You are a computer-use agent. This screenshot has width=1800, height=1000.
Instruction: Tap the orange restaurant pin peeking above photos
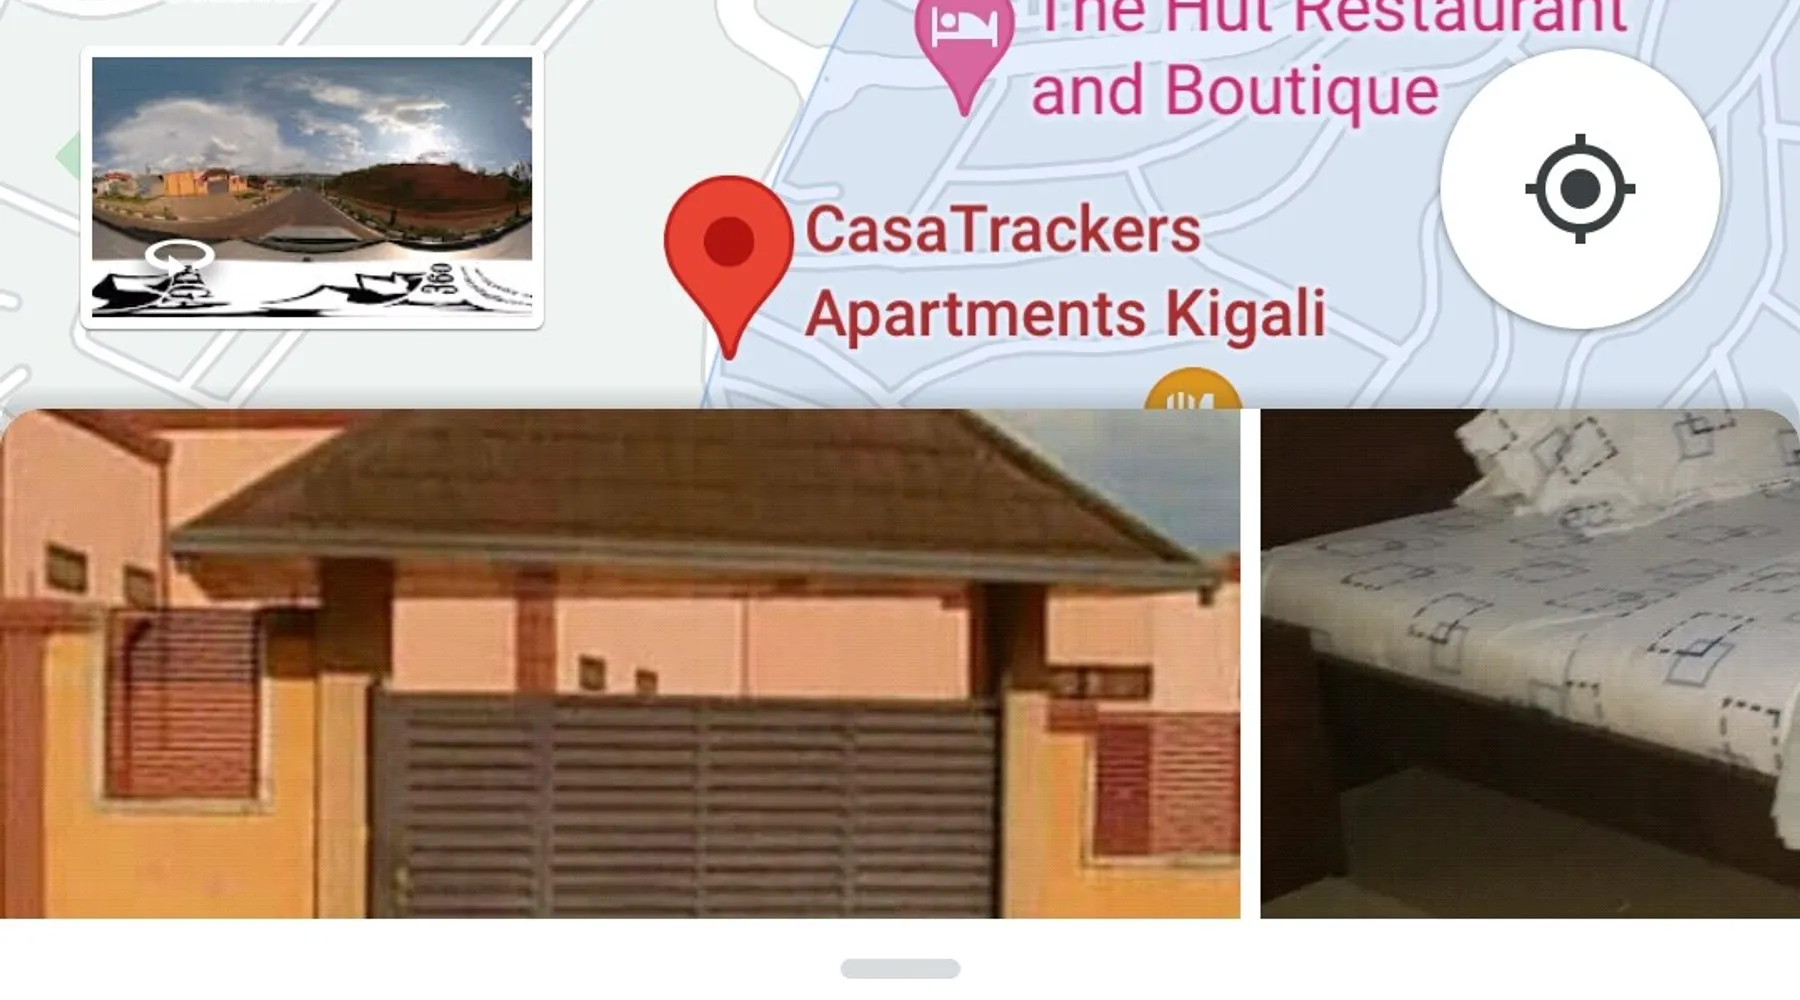(1192, 390)
